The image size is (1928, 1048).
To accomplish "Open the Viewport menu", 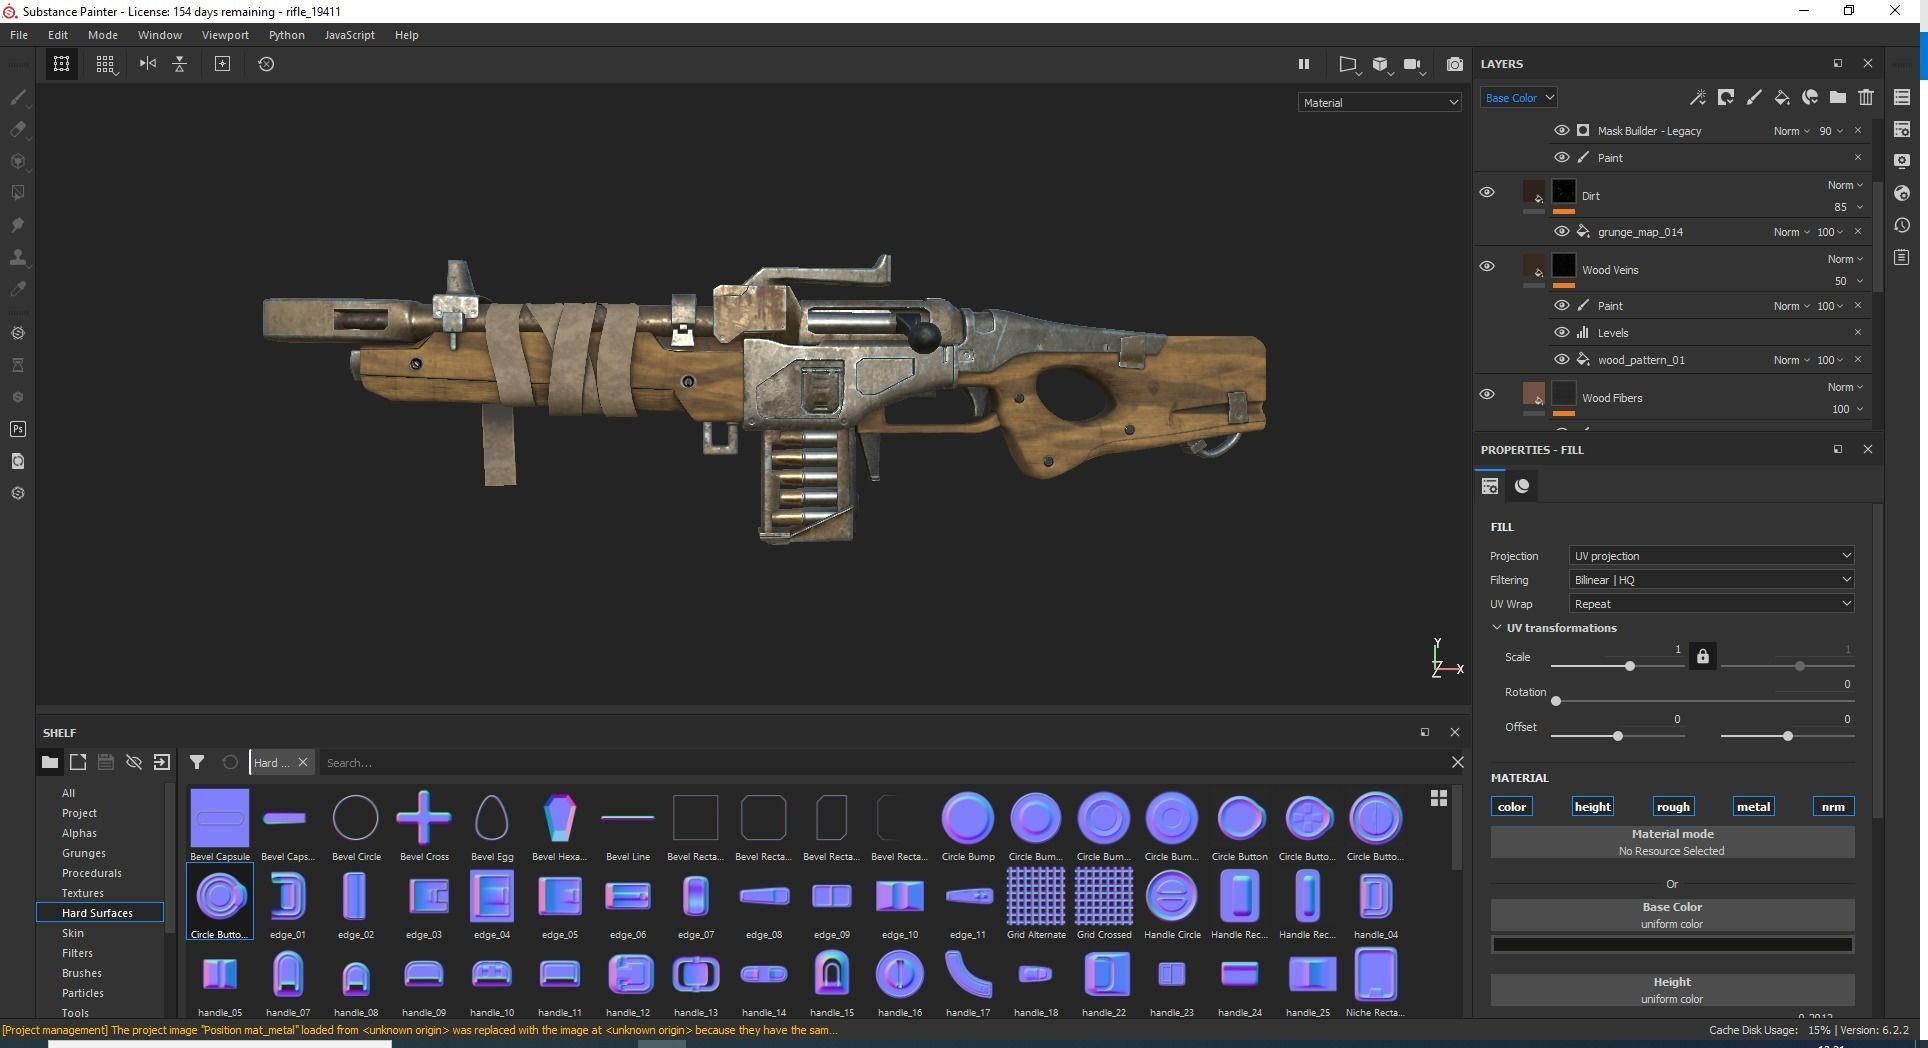I will tap(225, 35).
